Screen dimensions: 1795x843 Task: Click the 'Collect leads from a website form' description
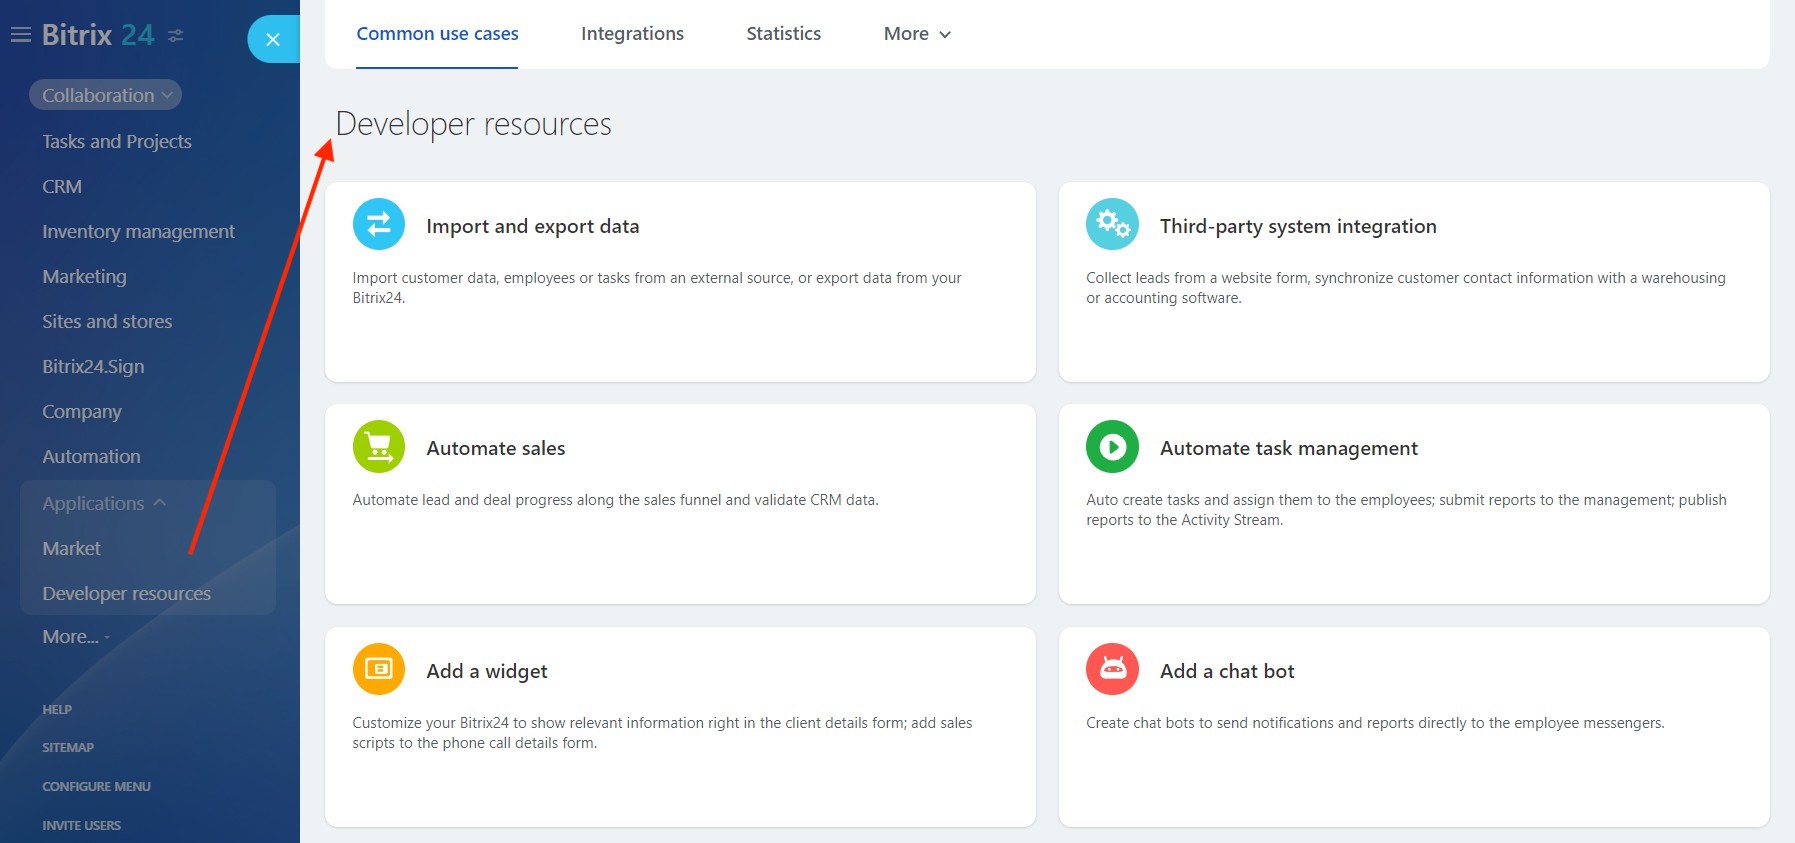(1406, 288)
